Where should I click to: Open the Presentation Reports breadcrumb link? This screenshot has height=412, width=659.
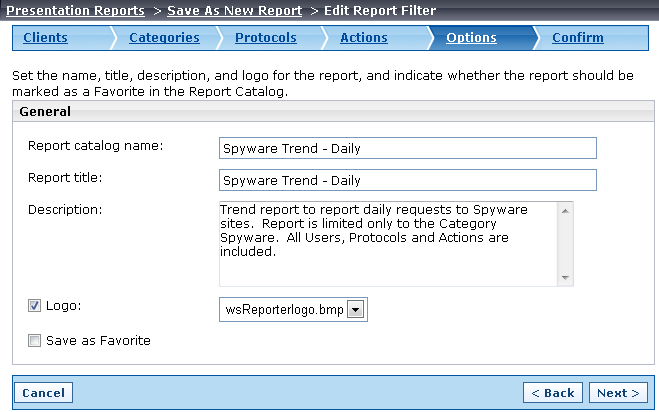pyautogui.click(x=75, y=10)
